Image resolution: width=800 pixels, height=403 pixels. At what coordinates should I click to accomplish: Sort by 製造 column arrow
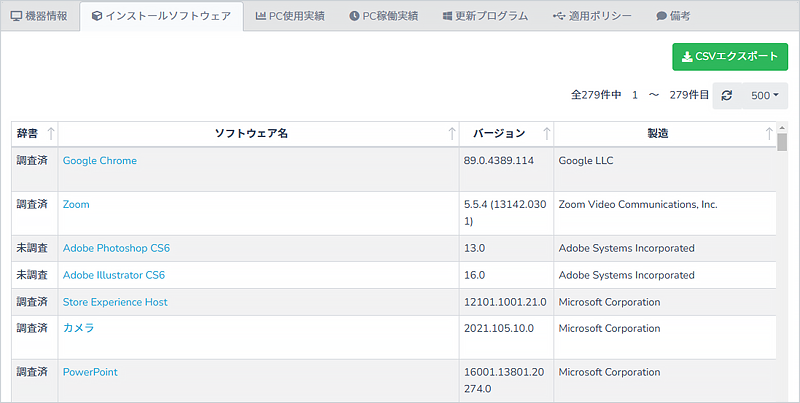tap(769, 134)
